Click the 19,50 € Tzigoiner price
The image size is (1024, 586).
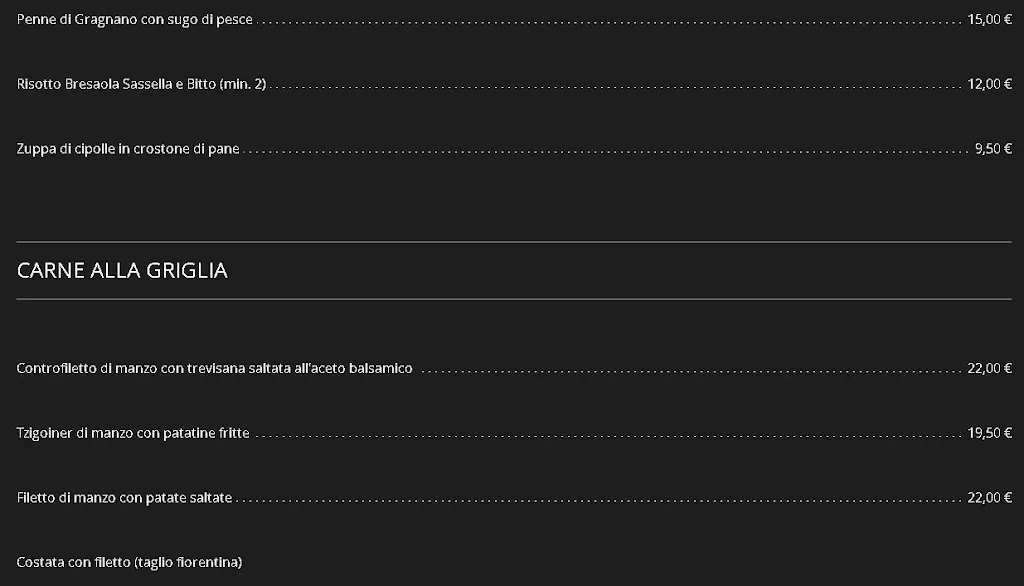(x=989, y=433)
